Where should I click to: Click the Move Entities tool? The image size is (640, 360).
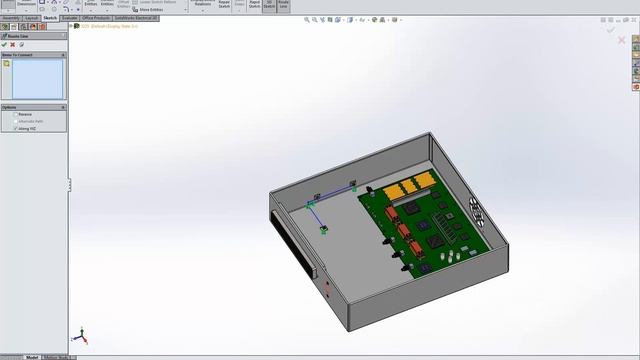(147, 9)
